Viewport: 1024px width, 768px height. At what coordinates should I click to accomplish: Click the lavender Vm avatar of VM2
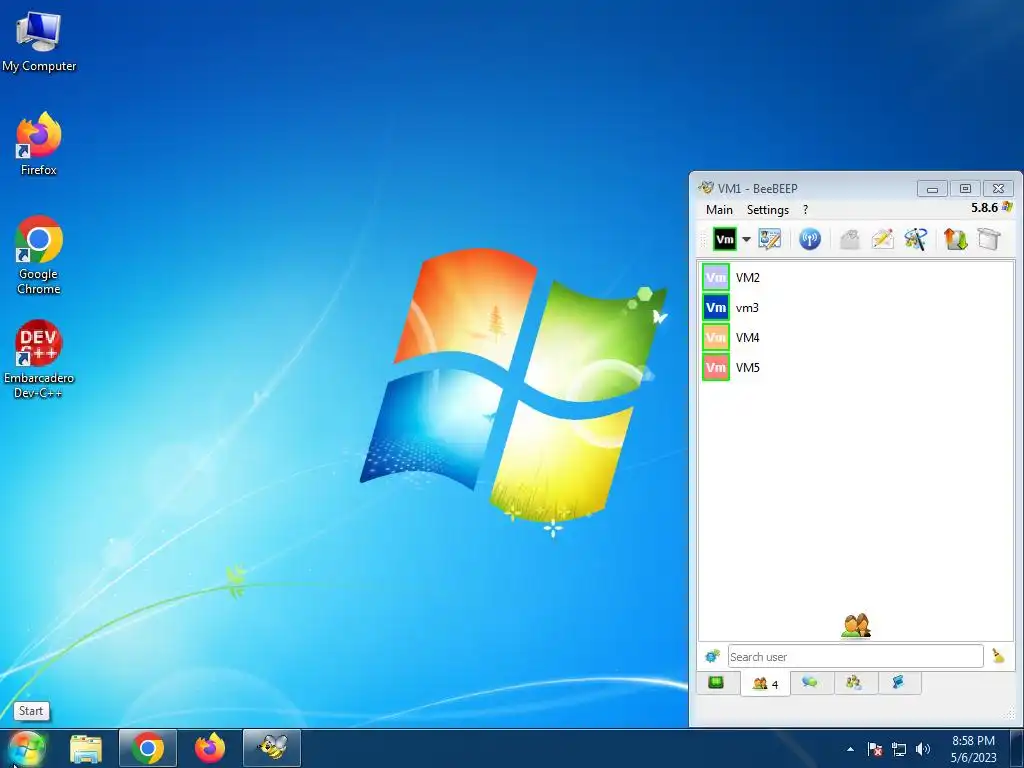[716, 278]
